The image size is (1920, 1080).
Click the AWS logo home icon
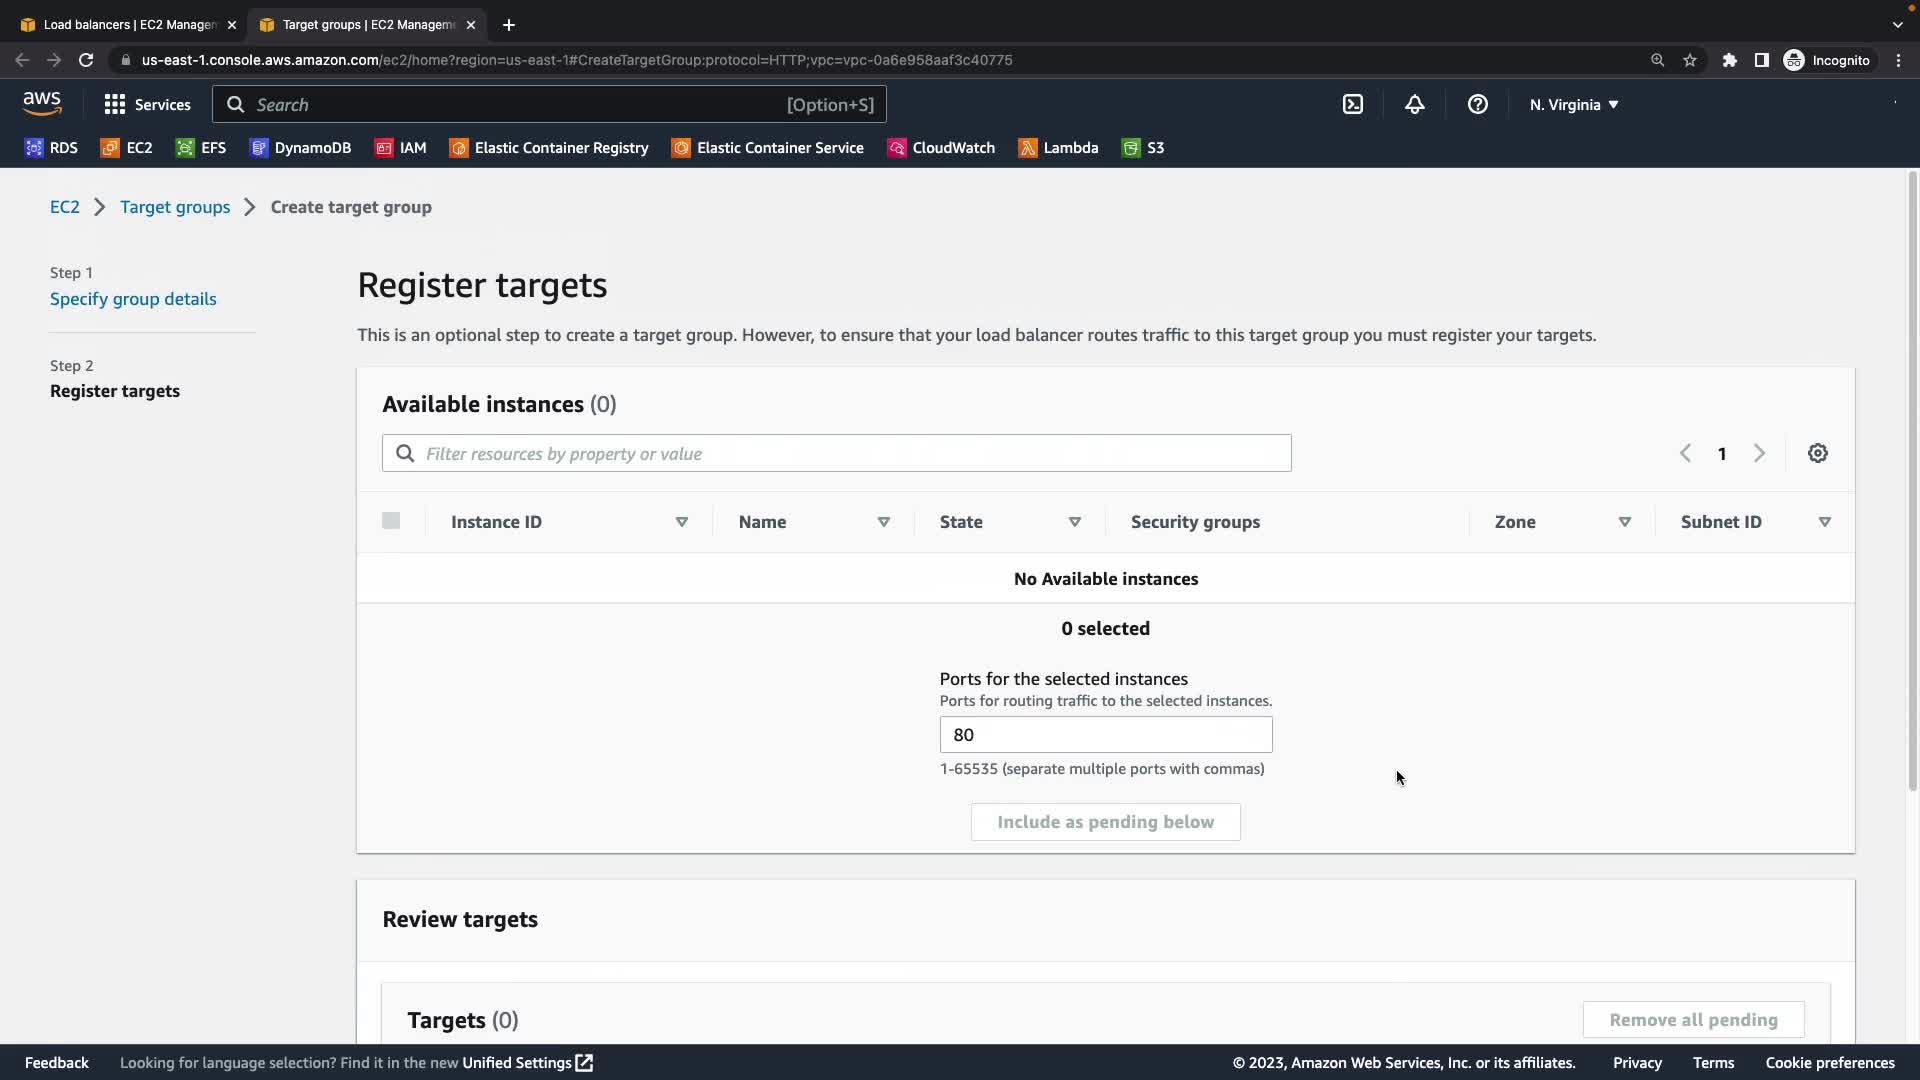[42, 103]
